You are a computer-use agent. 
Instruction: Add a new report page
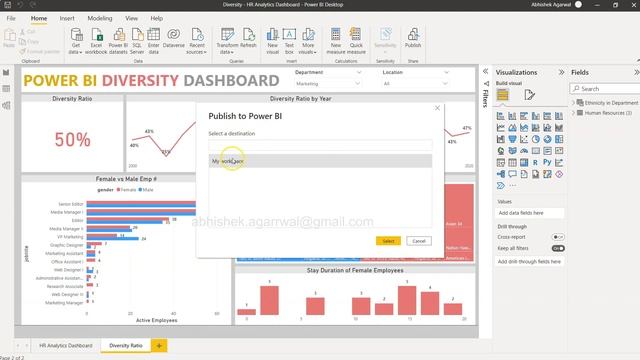(159, 346)
